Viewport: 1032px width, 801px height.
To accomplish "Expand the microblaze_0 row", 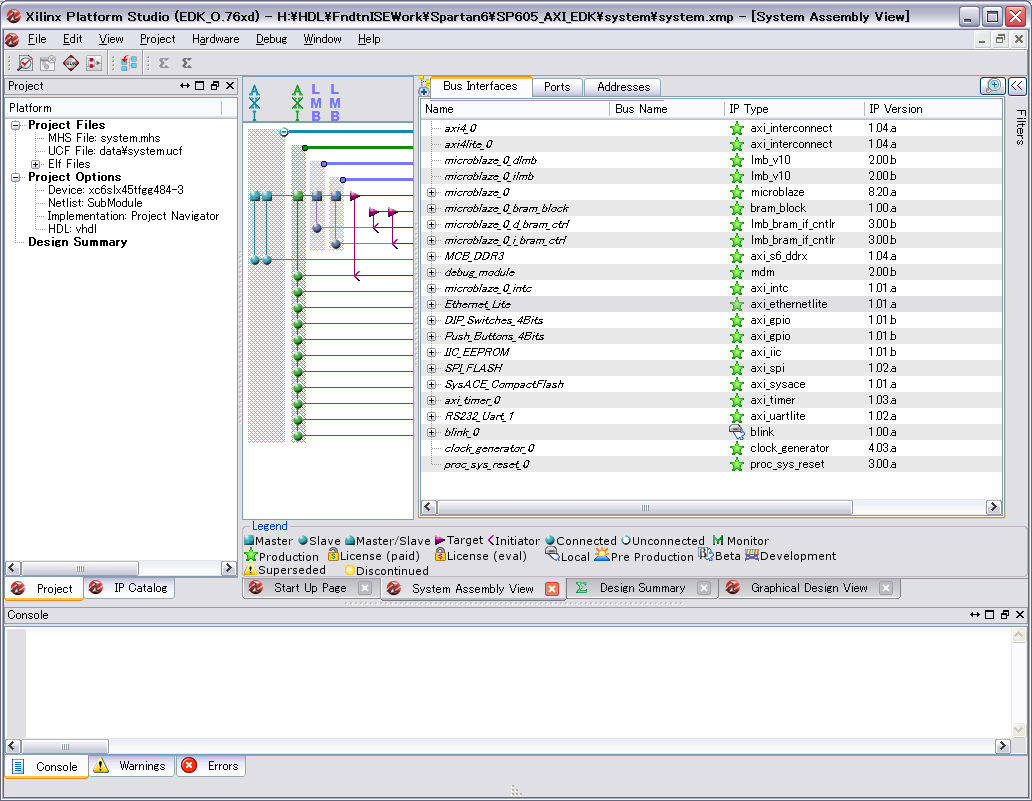I will coord(432,193).
